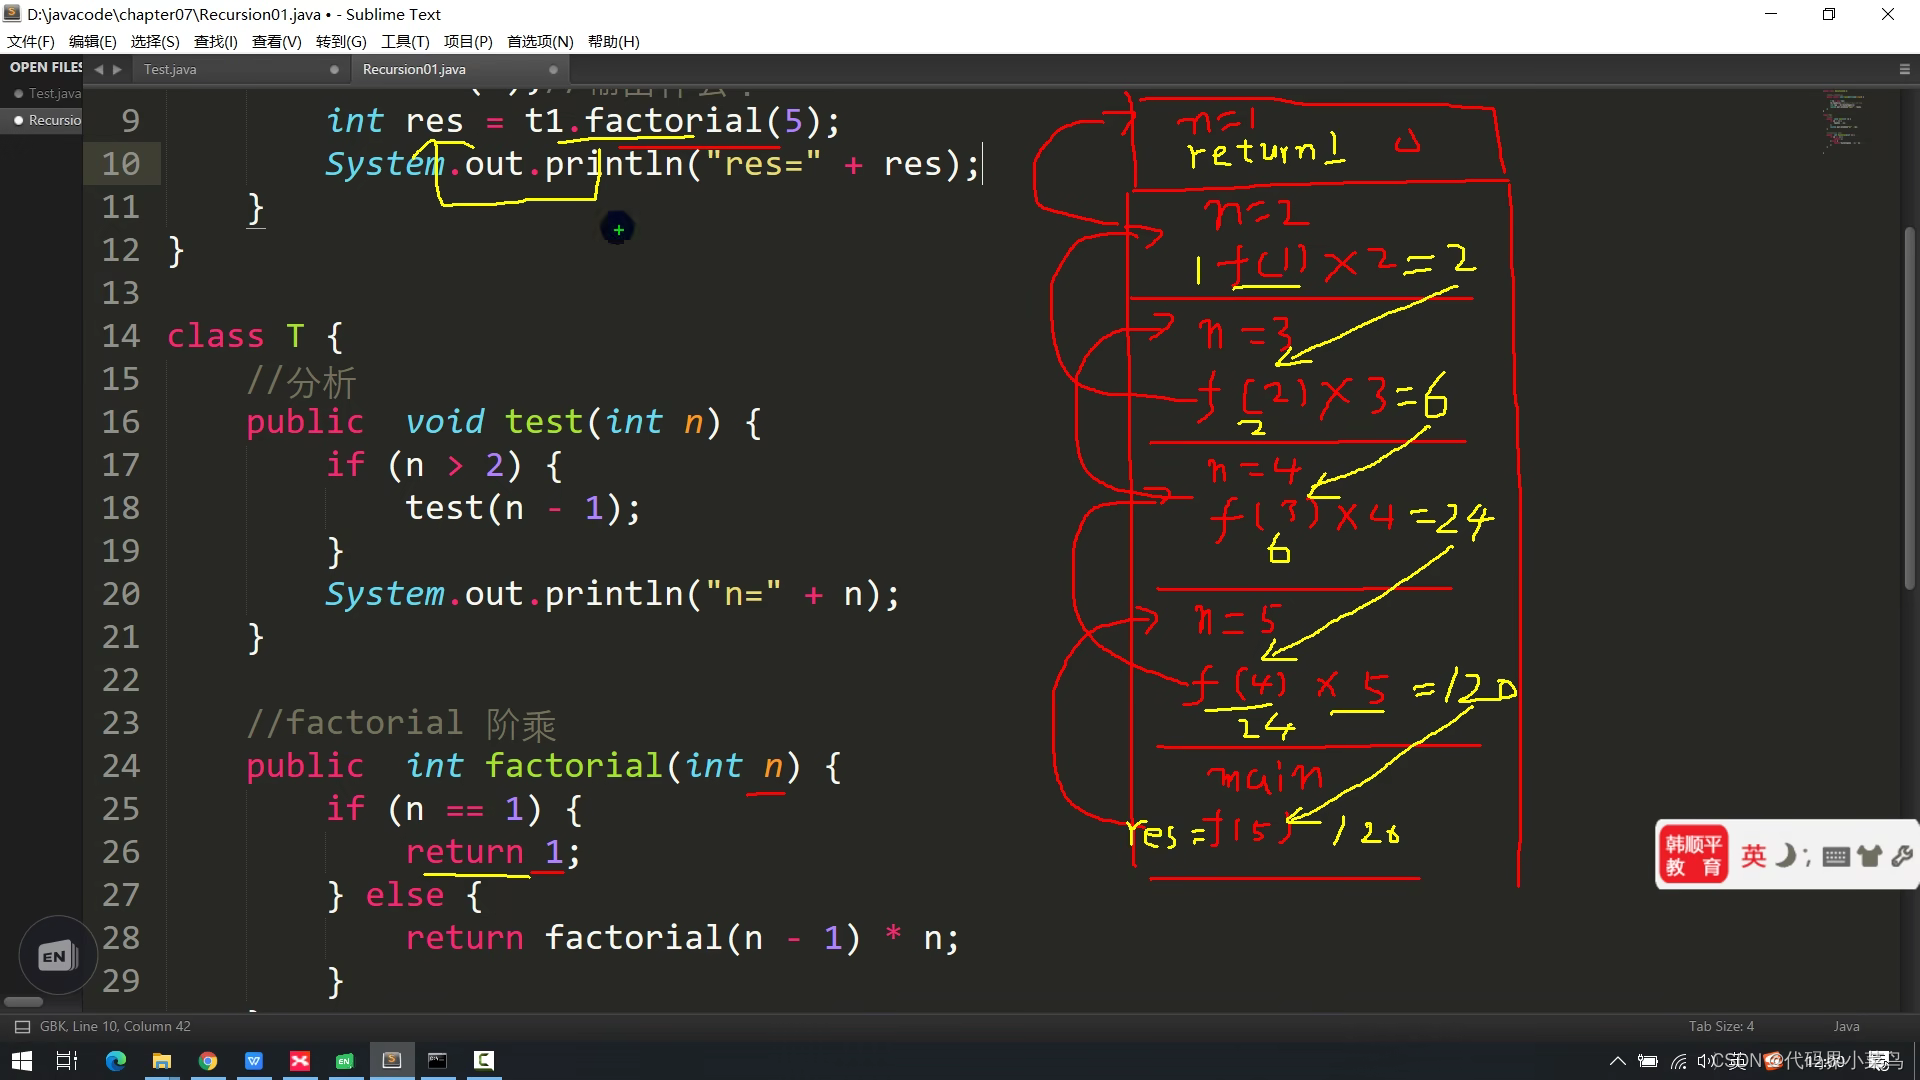Open the Command Prompt taskbar icon
The image size is (1920, 1080).
click(x=438, y=1061)
